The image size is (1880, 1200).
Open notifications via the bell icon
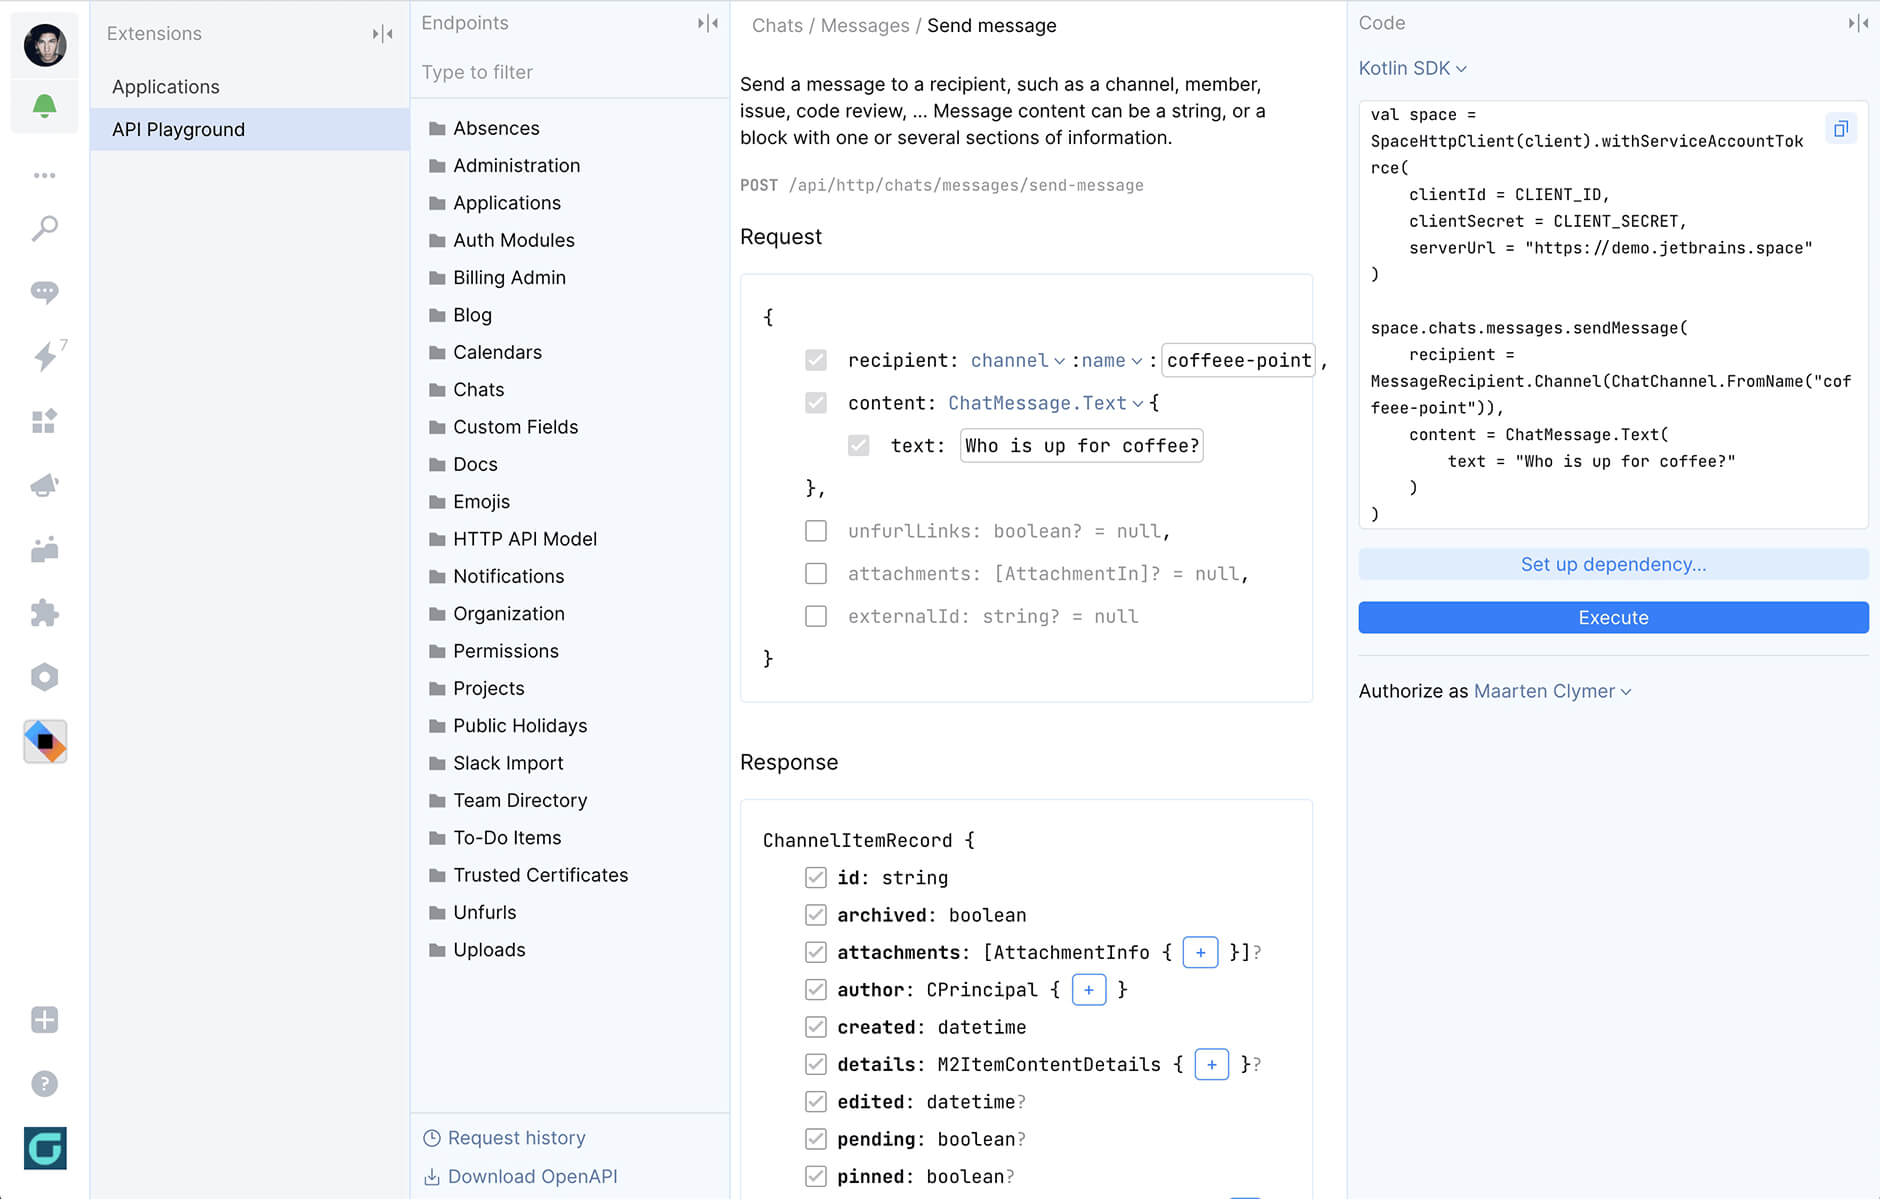tap(44, 105)
